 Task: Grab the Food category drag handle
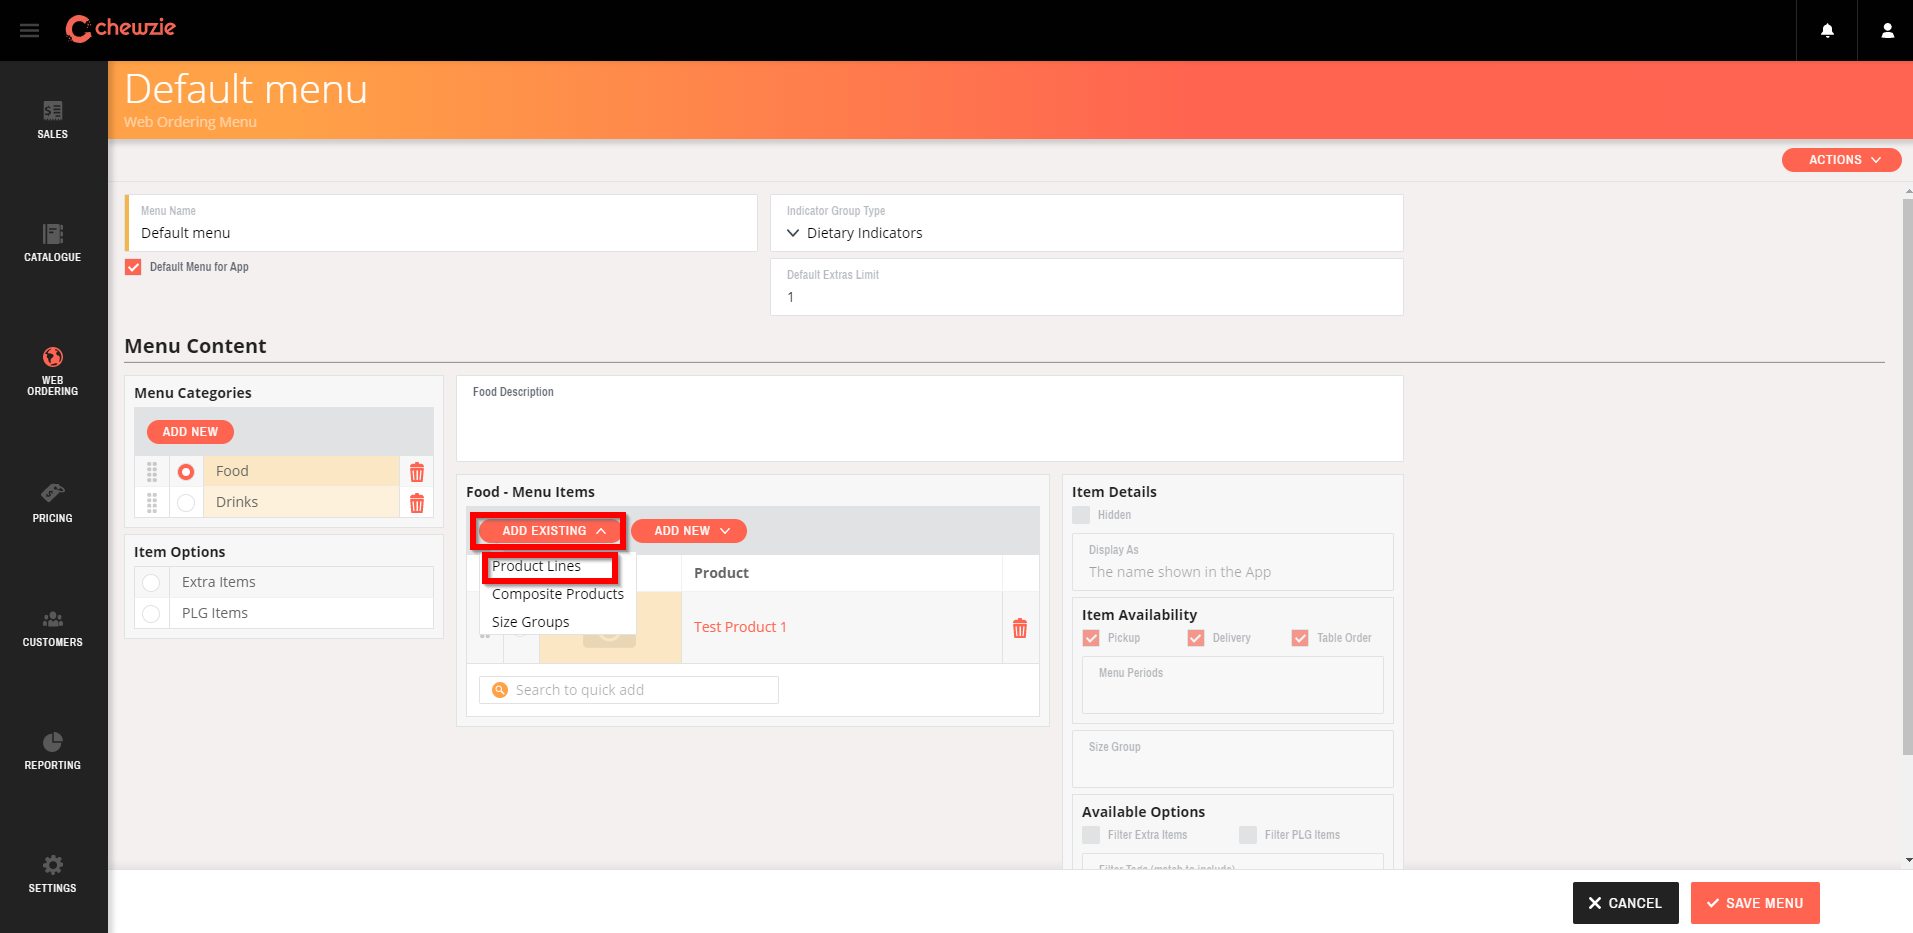point(152,472)
